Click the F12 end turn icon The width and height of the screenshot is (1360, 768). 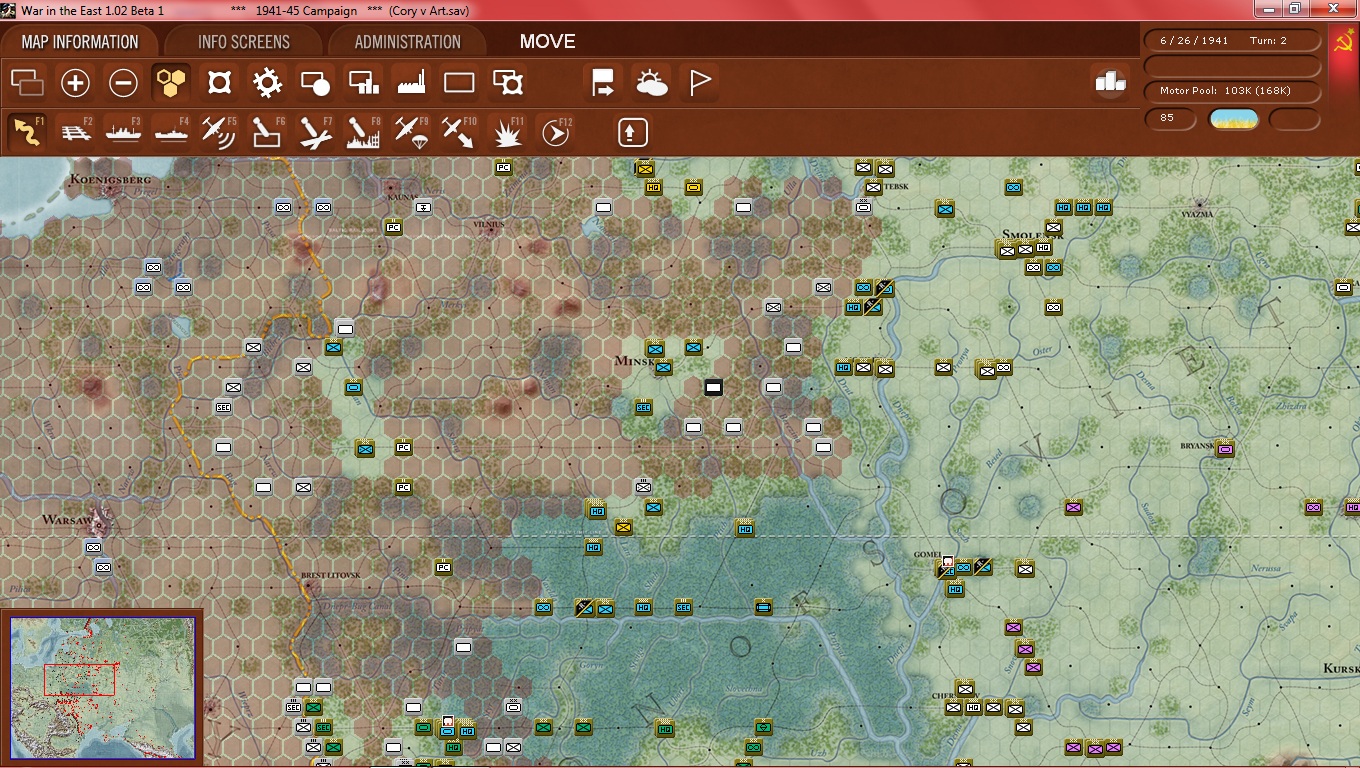[x=554, y=131]
